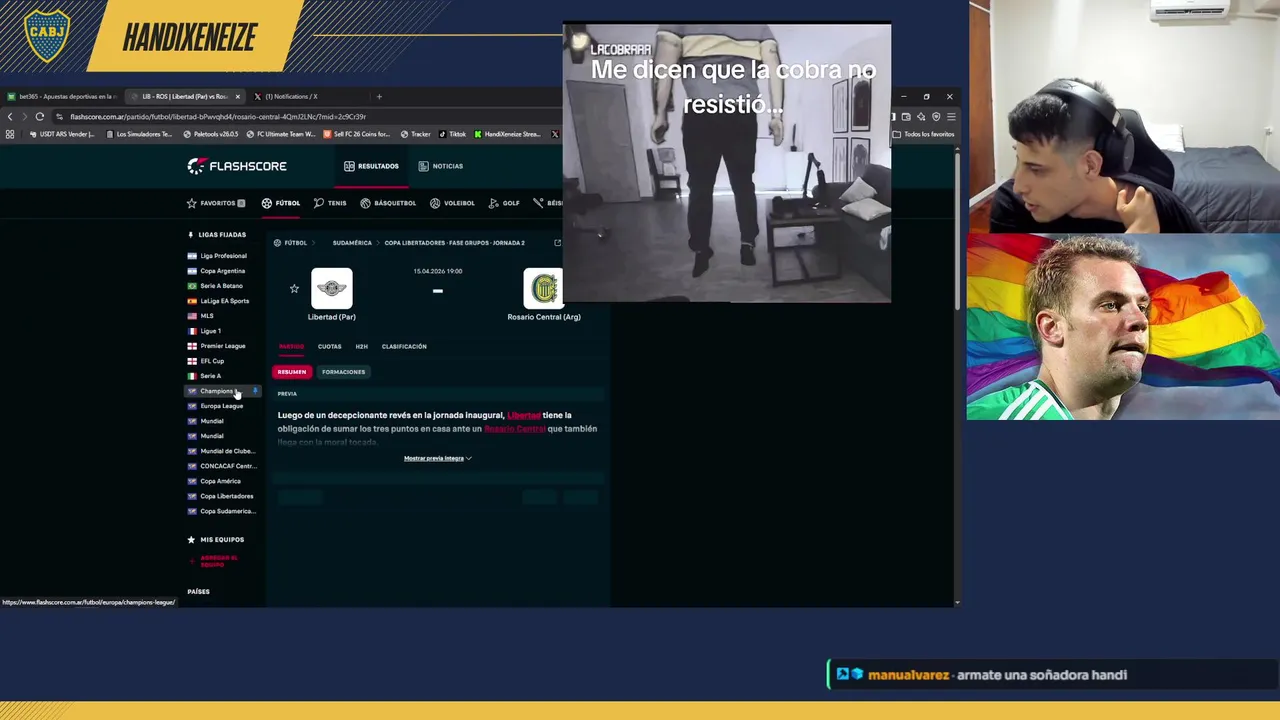Select the Formaciones sub-tab
Image resolution: width=1280 pixels, height=720 pixels.
[x=343, y=372]
